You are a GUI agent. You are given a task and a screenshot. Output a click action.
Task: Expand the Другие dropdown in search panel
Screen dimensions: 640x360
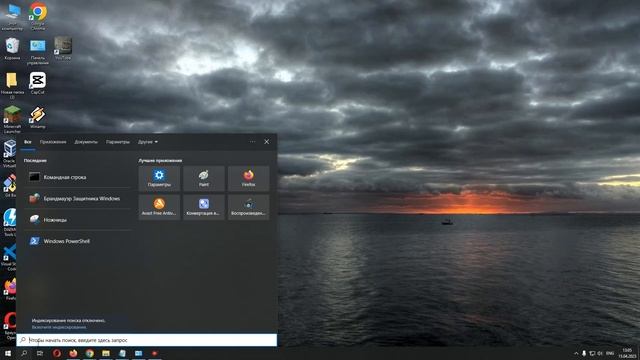[x=148, y=142]
